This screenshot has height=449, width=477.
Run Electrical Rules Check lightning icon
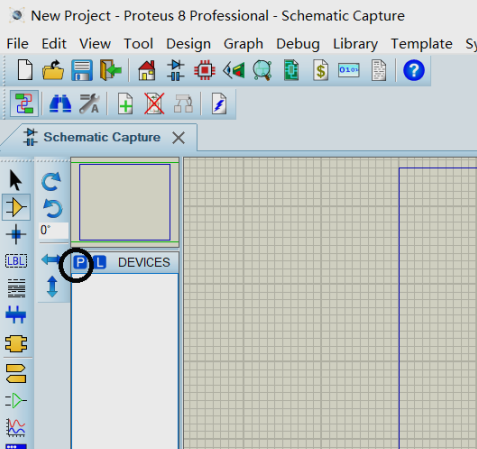(x=219, y=104)
